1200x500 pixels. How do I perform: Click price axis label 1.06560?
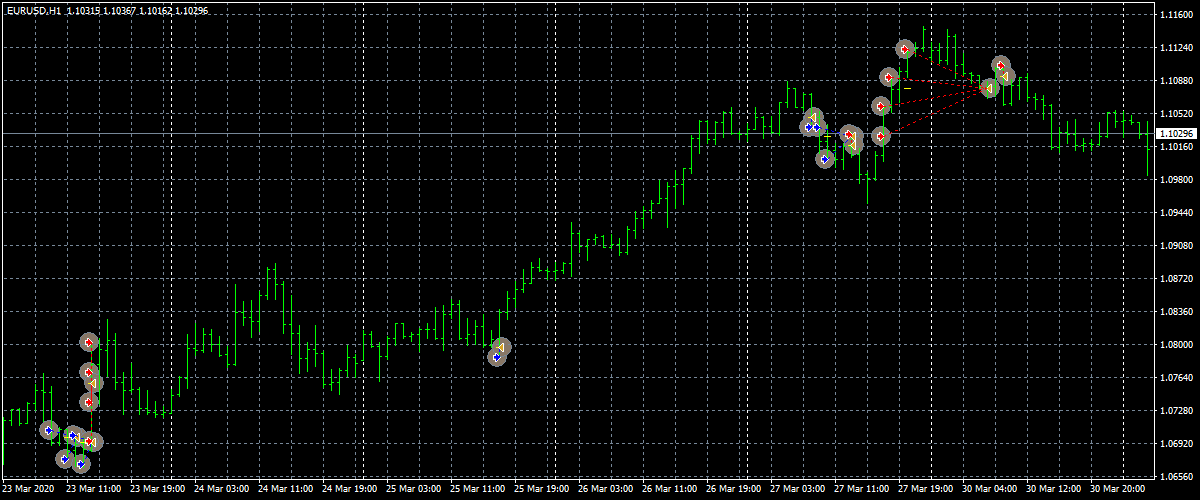tap(1176, 477)
